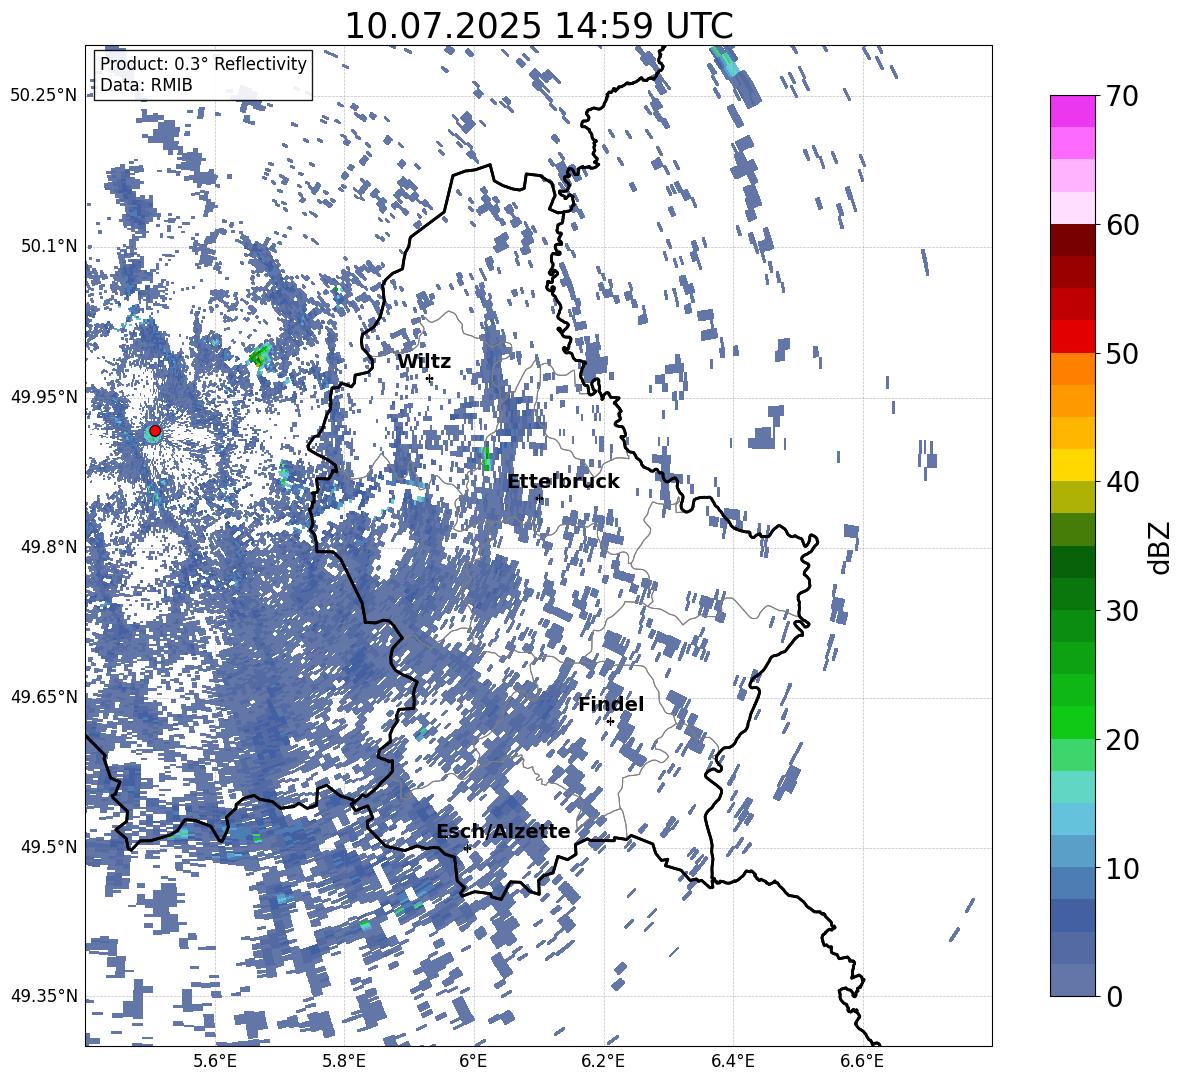Click the 6.4°E longitude label

(x=732, y=1061)
